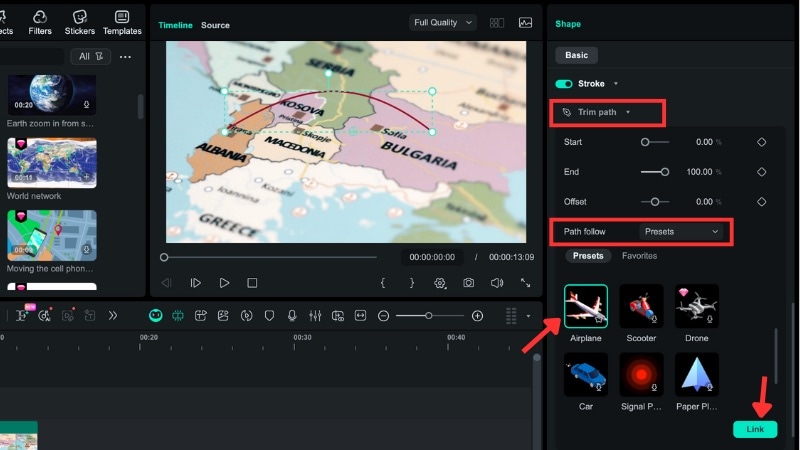Open the Filters panel
The image size is (800, 450).
(40, 23)
